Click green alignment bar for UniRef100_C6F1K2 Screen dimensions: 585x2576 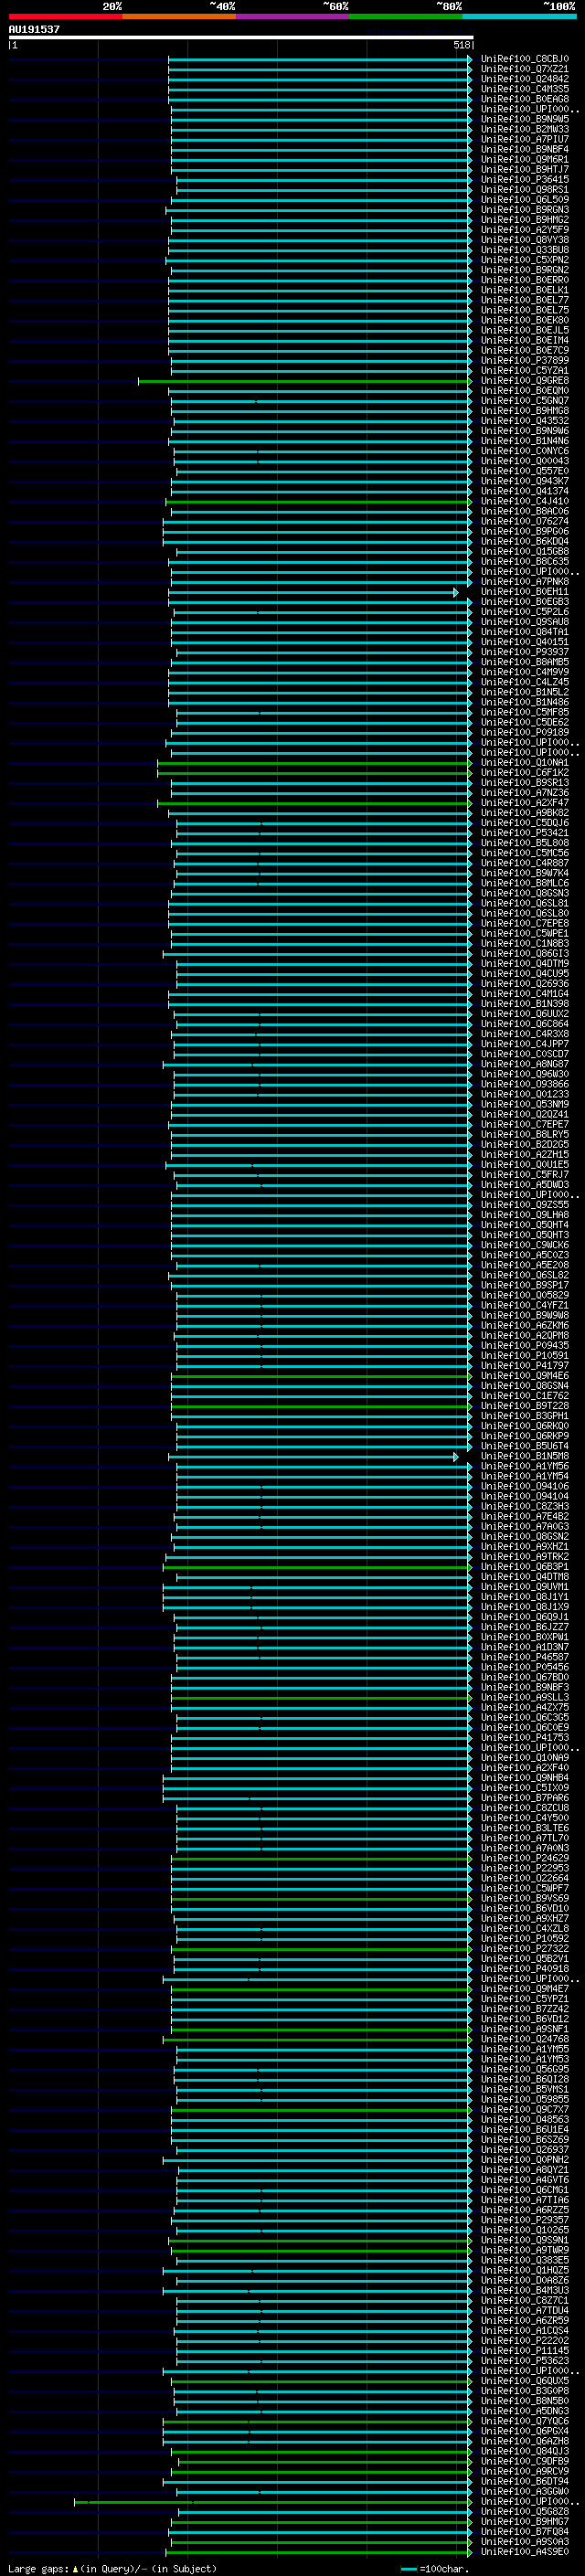[x=315, y=773]
